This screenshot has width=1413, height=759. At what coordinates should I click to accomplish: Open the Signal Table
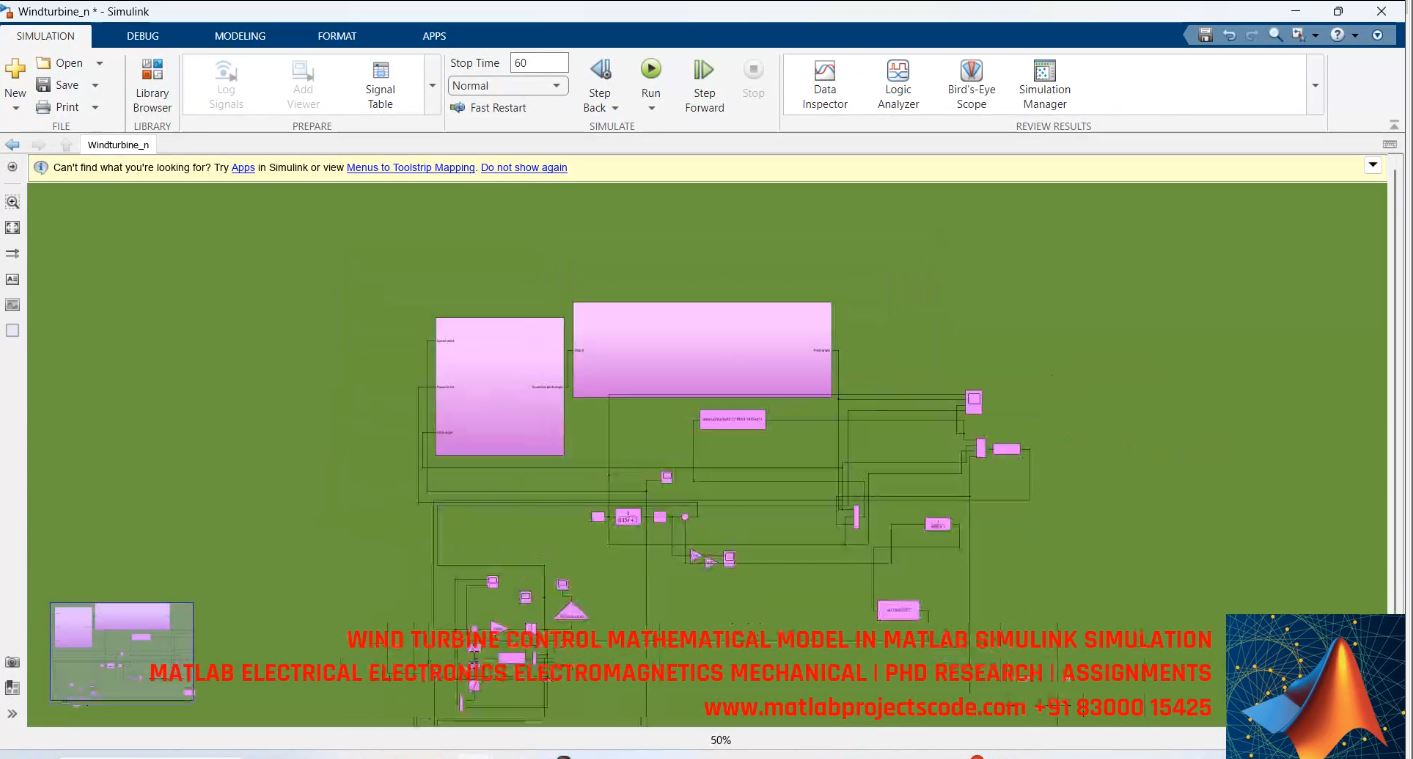380,85
